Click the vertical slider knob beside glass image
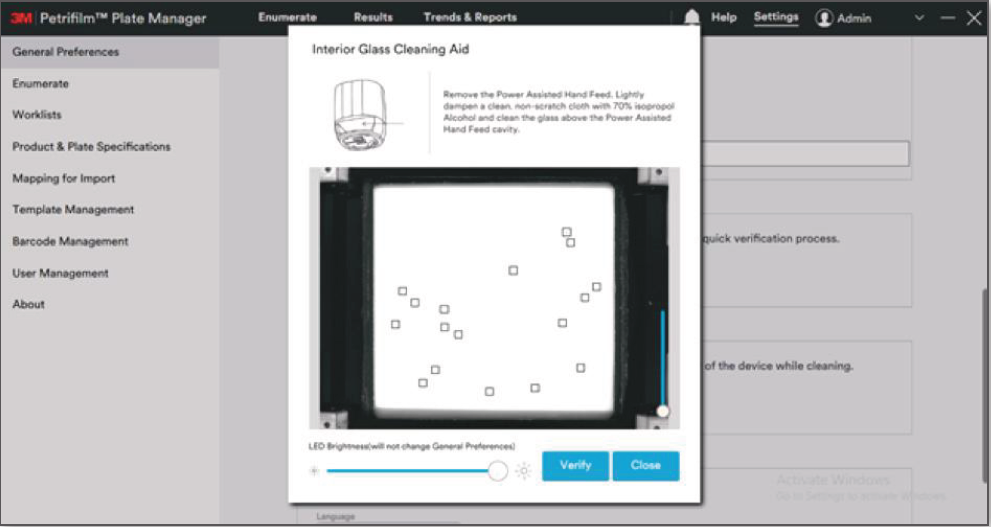This screenshot has width=991, height=527. click(662, 411)
